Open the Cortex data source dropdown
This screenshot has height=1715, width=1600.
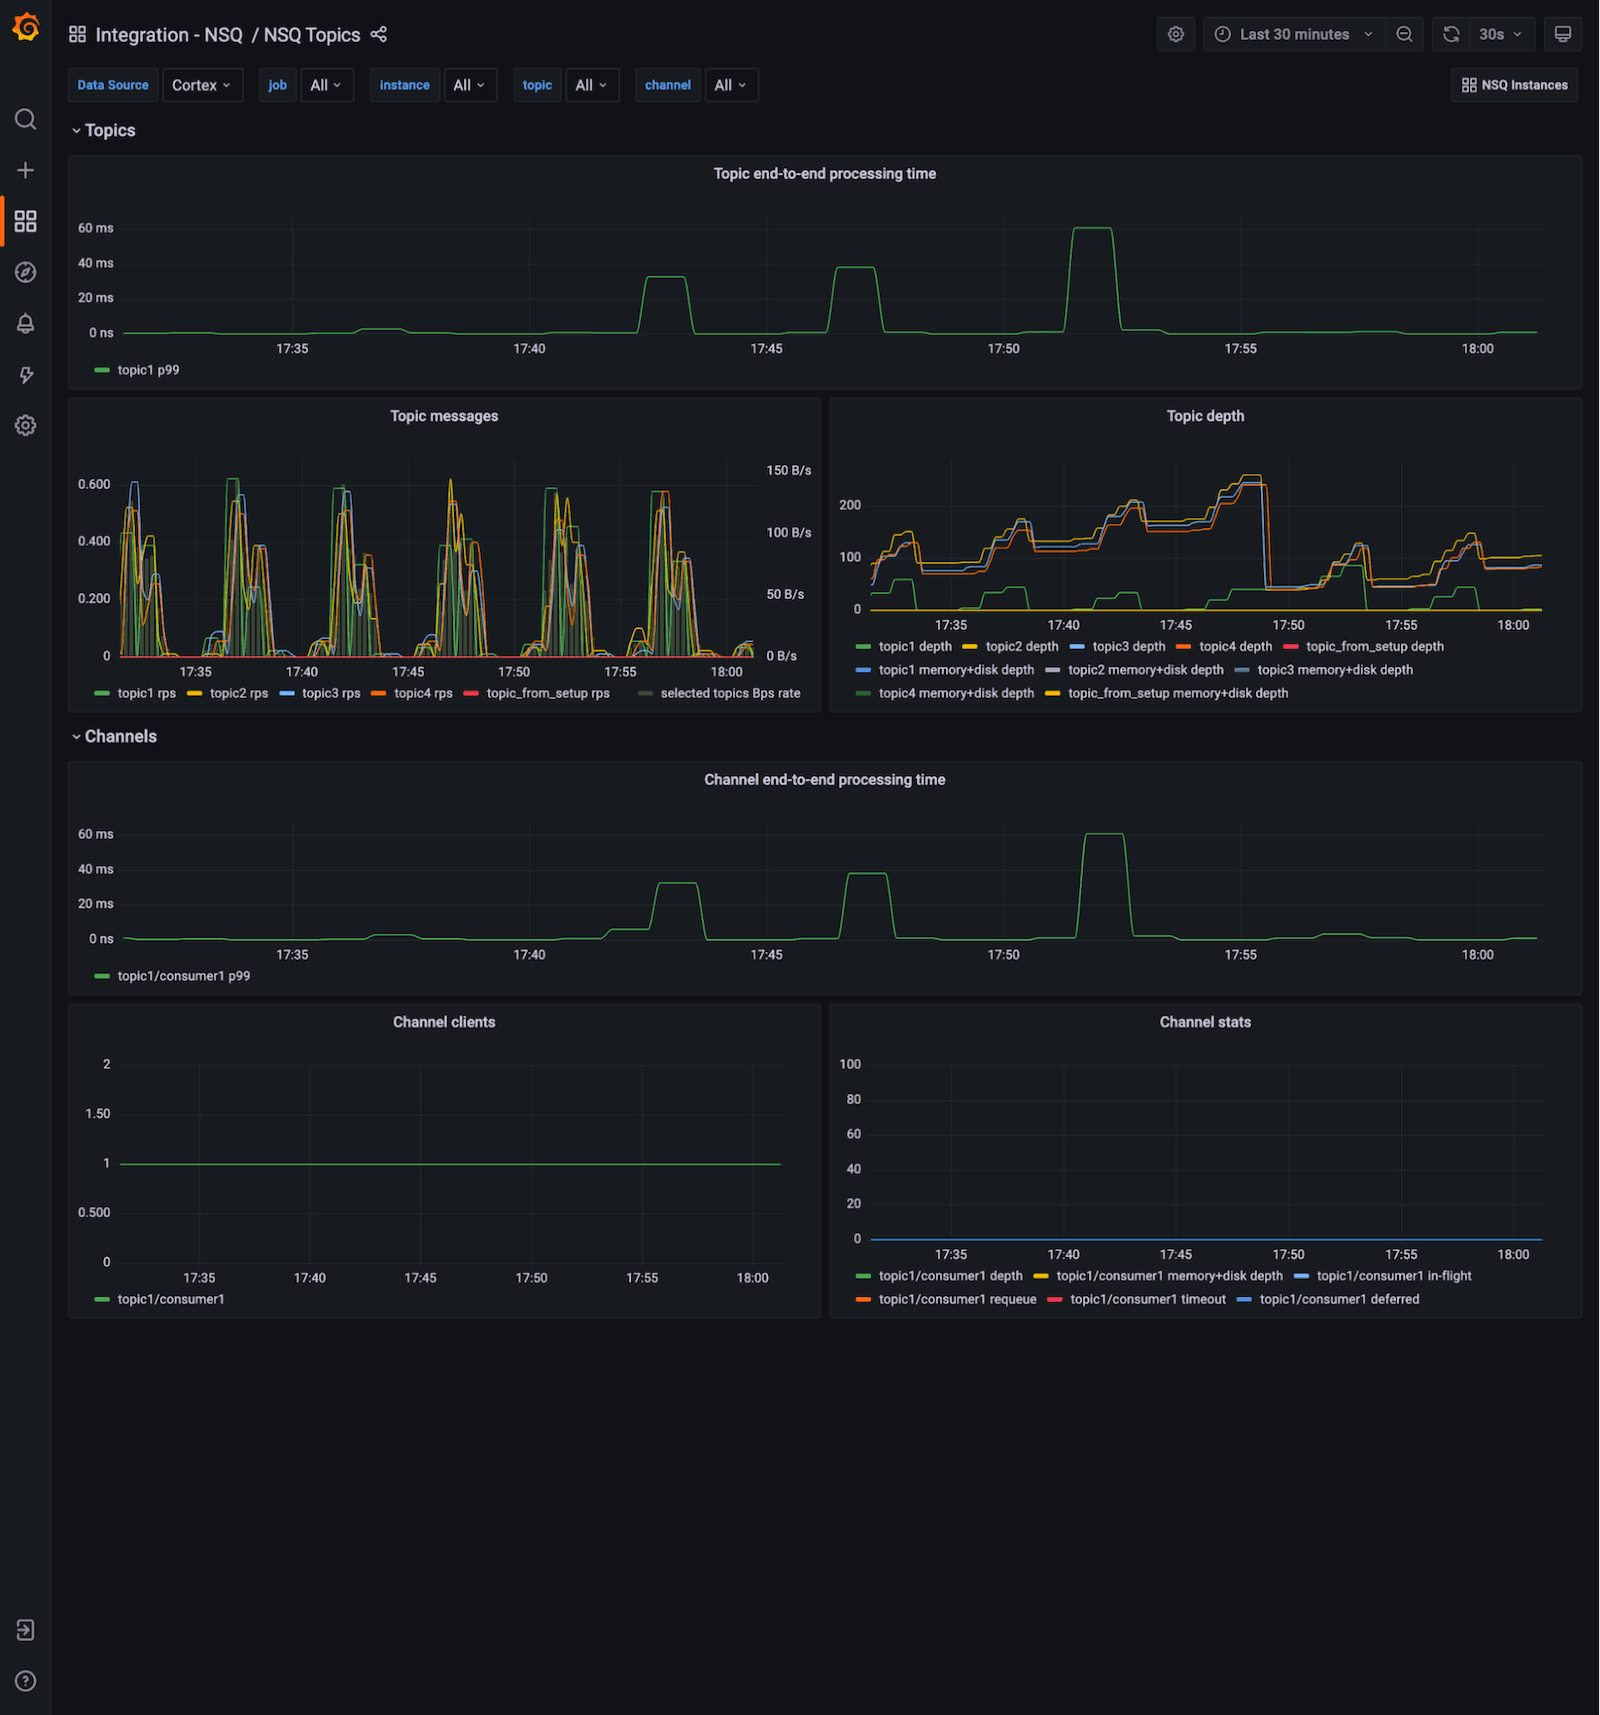click(203, 85)
